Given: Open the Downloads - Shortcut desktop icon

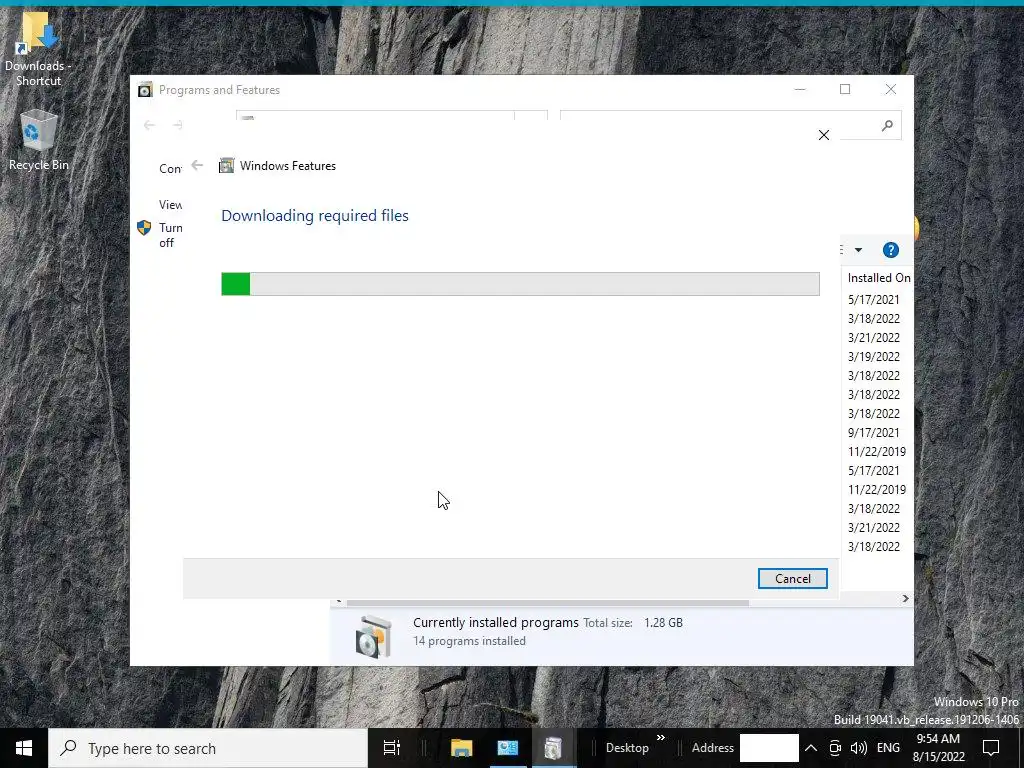Looking at the screenshot, I should [x=38, y=50].
